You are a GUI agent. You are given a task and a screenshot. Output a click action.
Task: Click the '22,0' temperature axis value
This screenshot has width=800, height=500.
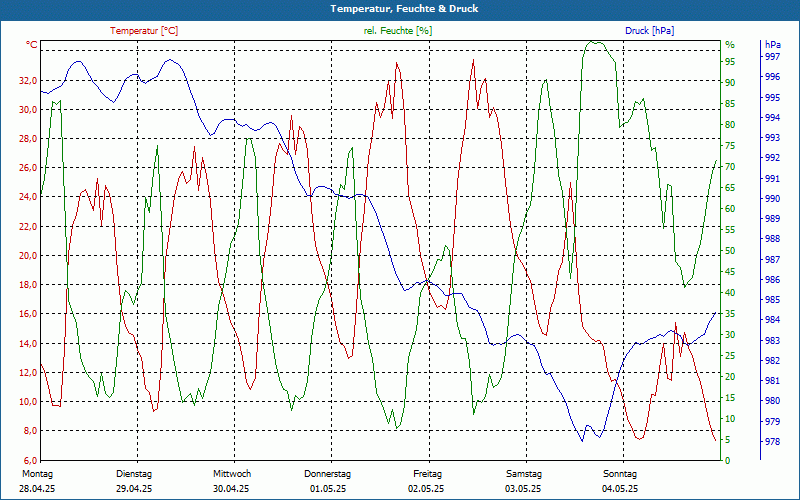29,227
